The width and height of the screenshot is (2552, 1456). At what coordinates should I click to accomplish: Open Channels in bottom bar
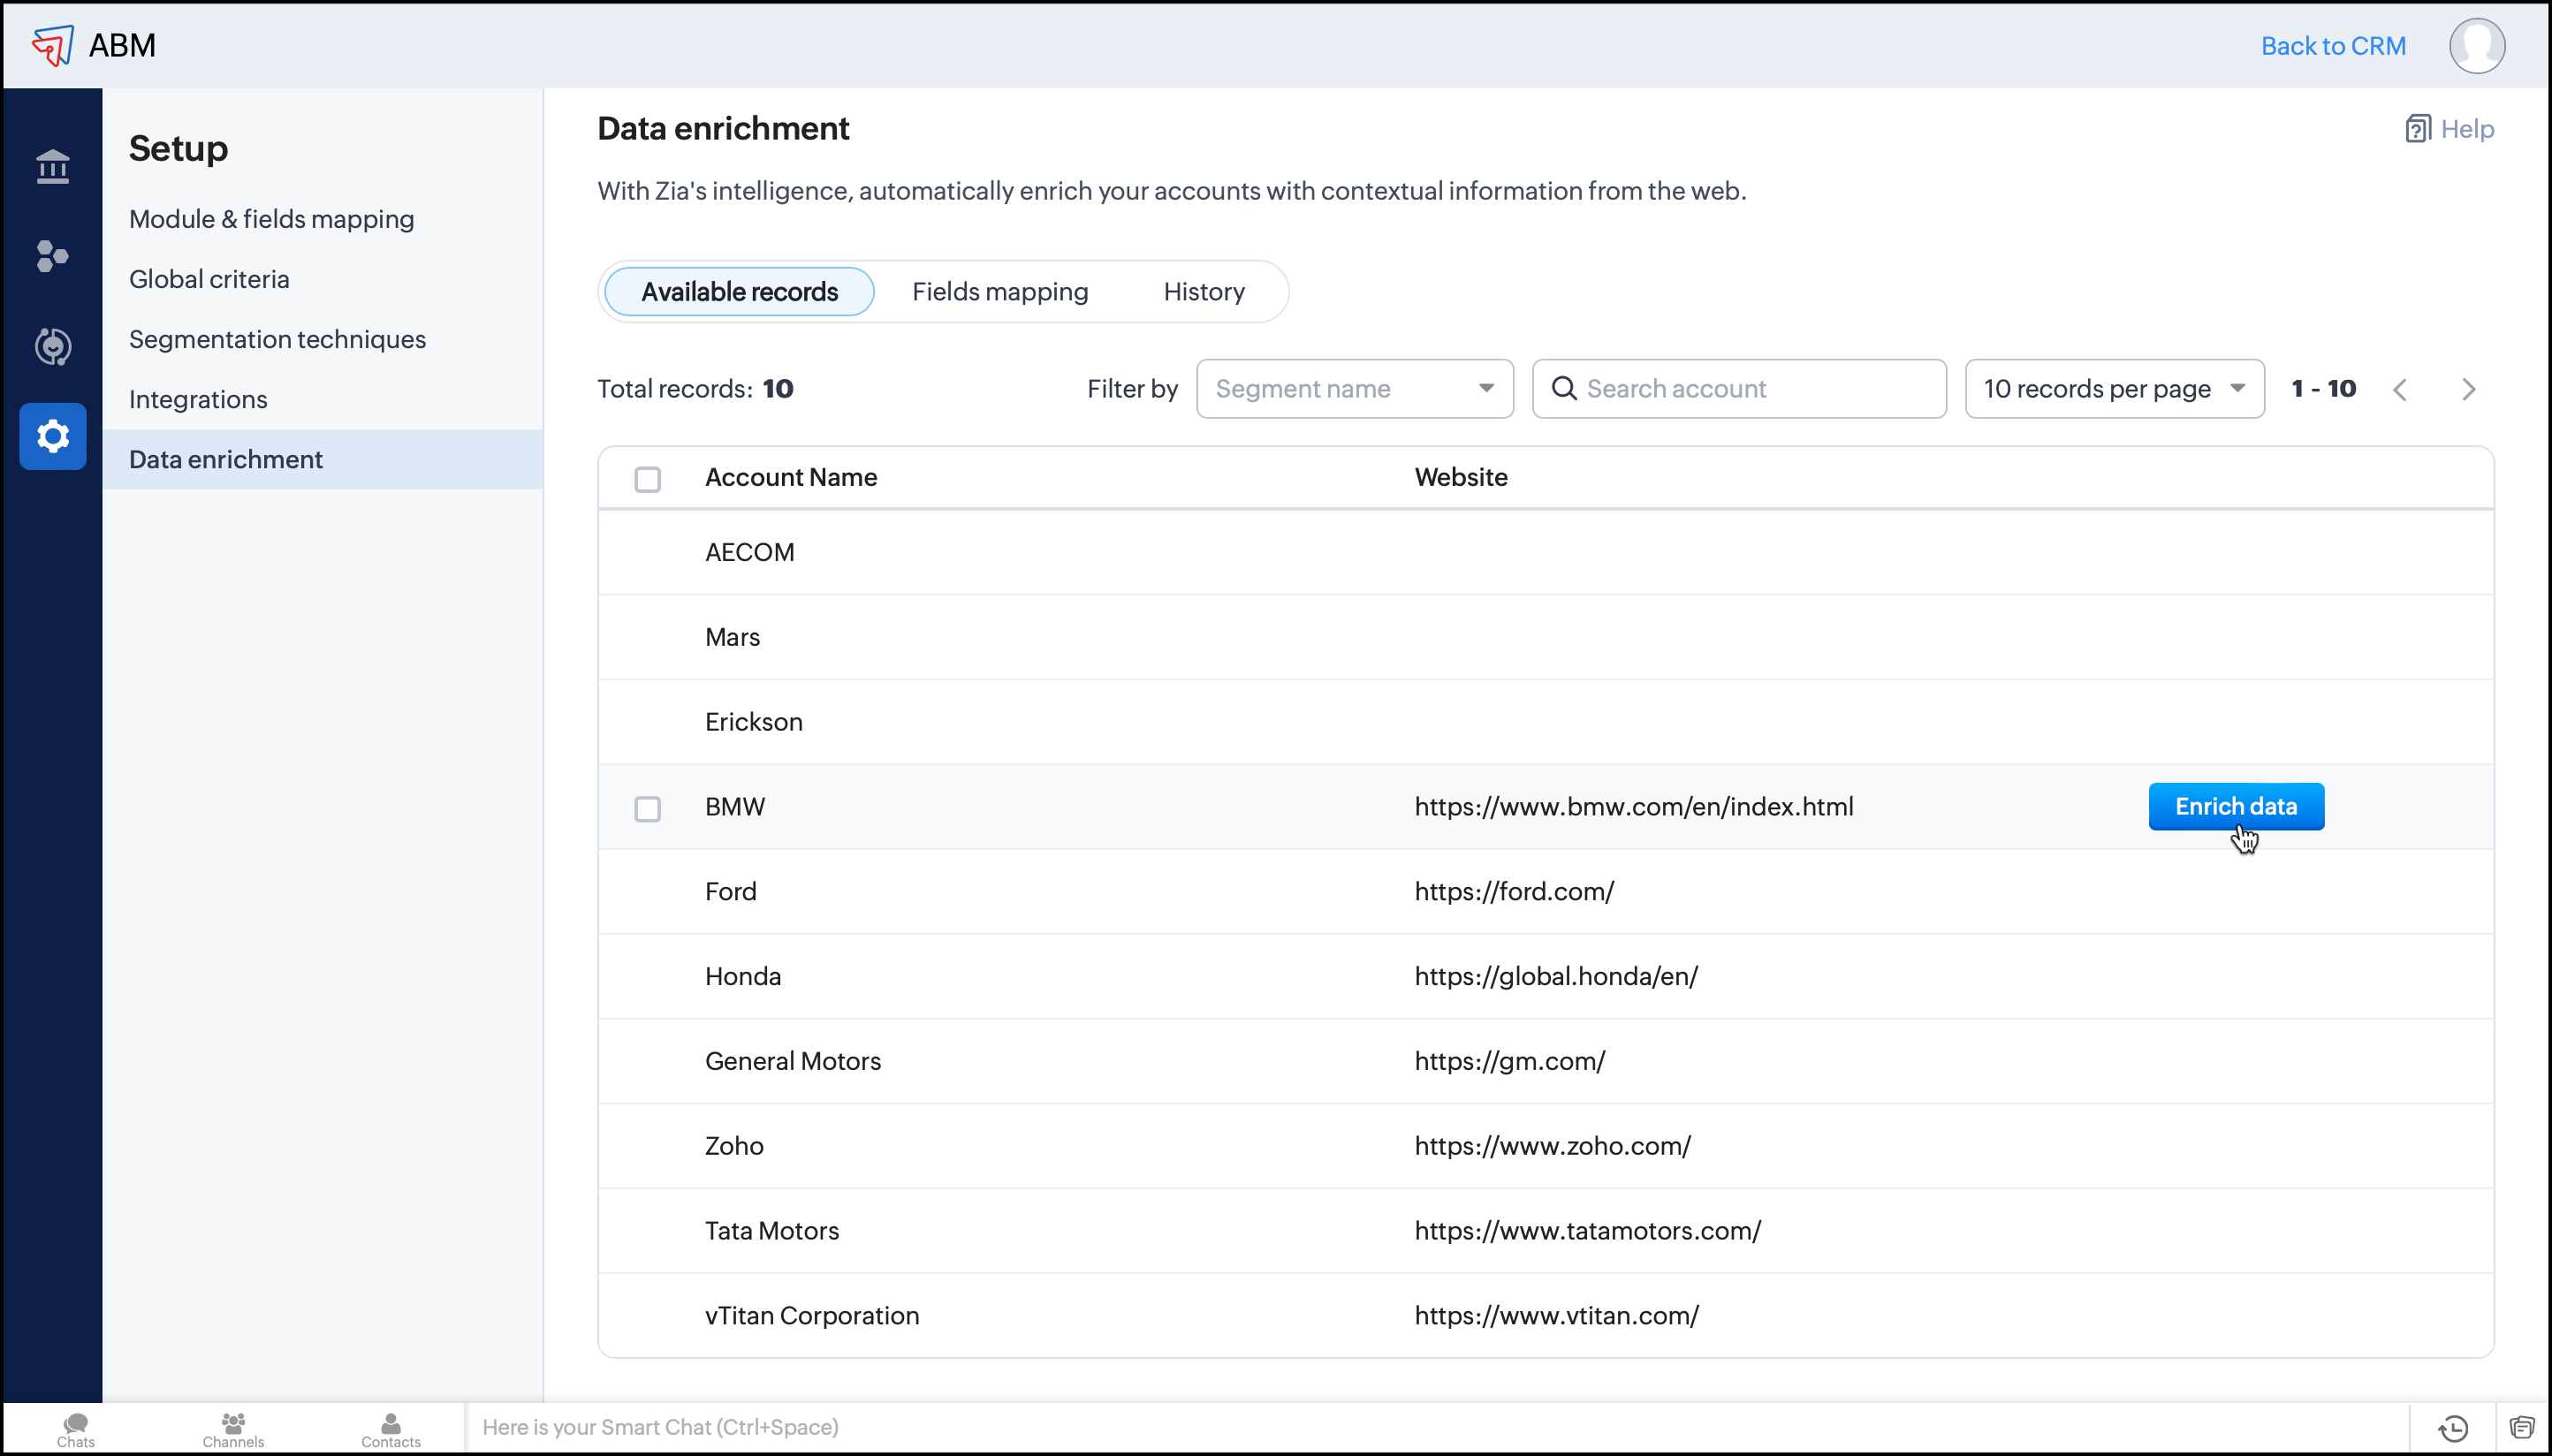(x=232, y=1429)
